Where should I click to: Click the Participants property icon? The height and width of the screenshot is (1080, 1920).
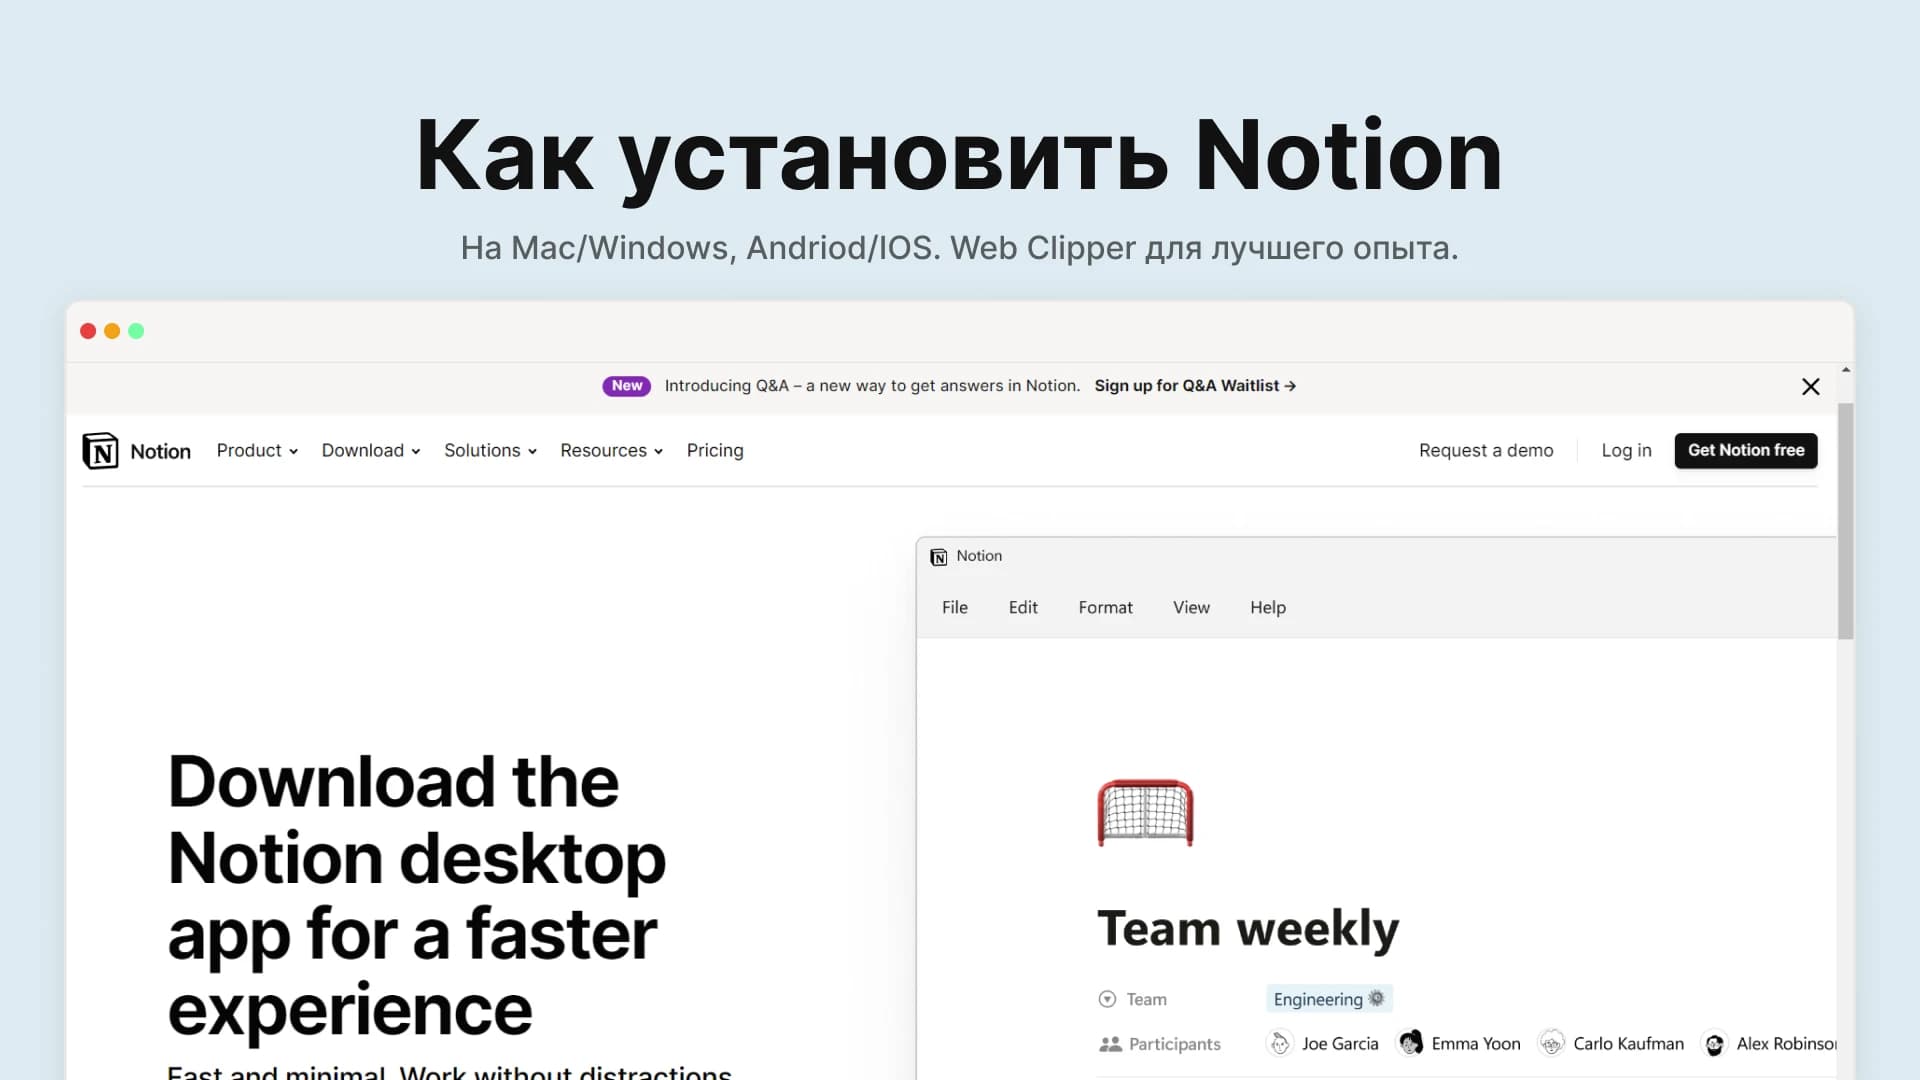pos(1110,1044)
